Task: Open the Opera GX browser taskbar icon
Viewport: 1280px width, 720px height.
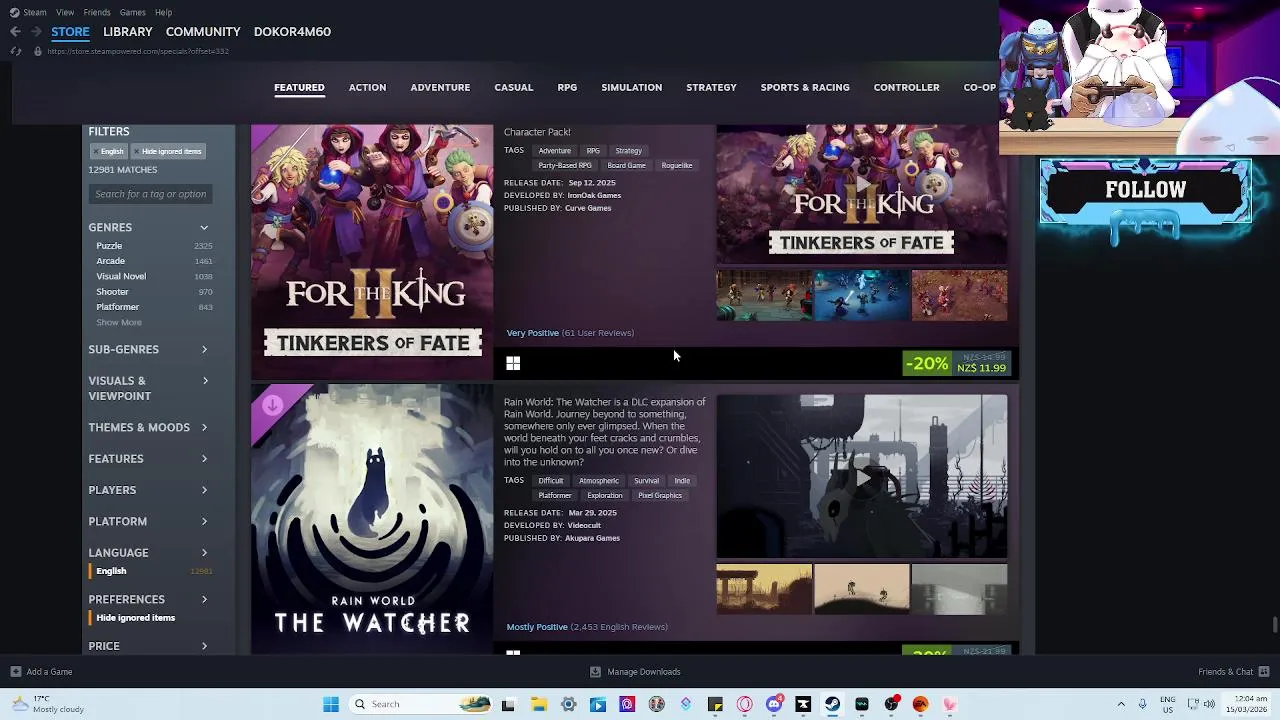Action: 744,704
